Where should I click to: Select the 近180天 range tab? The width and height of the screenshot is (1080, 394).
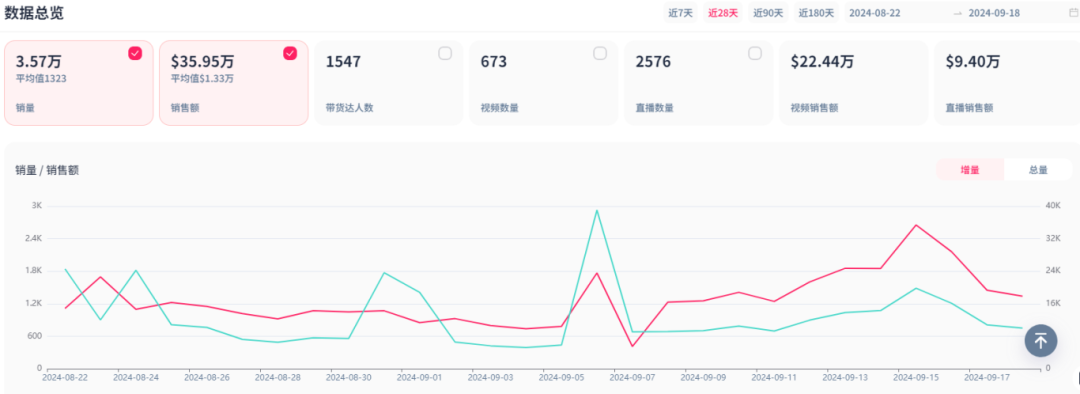816,12
